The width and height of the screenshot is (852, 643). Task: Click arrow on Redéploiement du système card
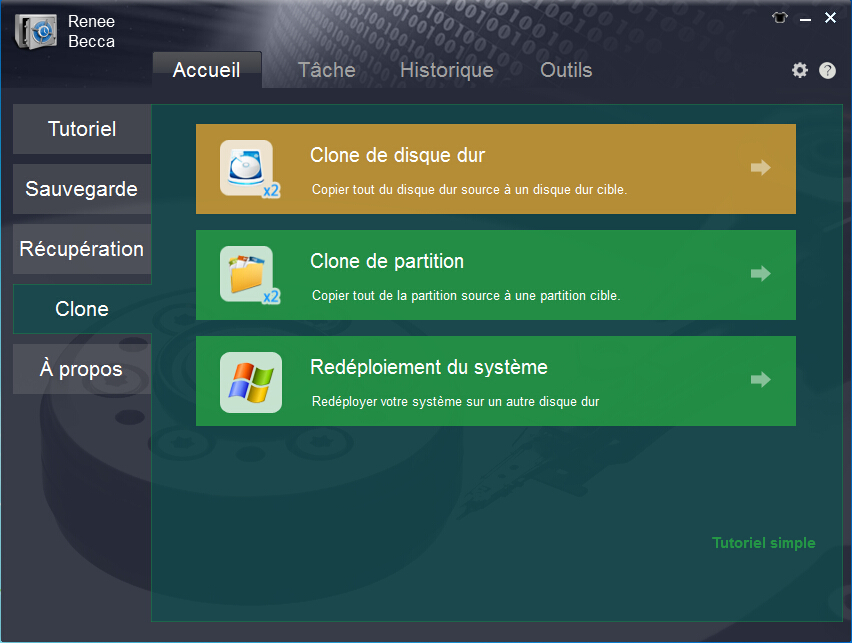coord(761,379)
